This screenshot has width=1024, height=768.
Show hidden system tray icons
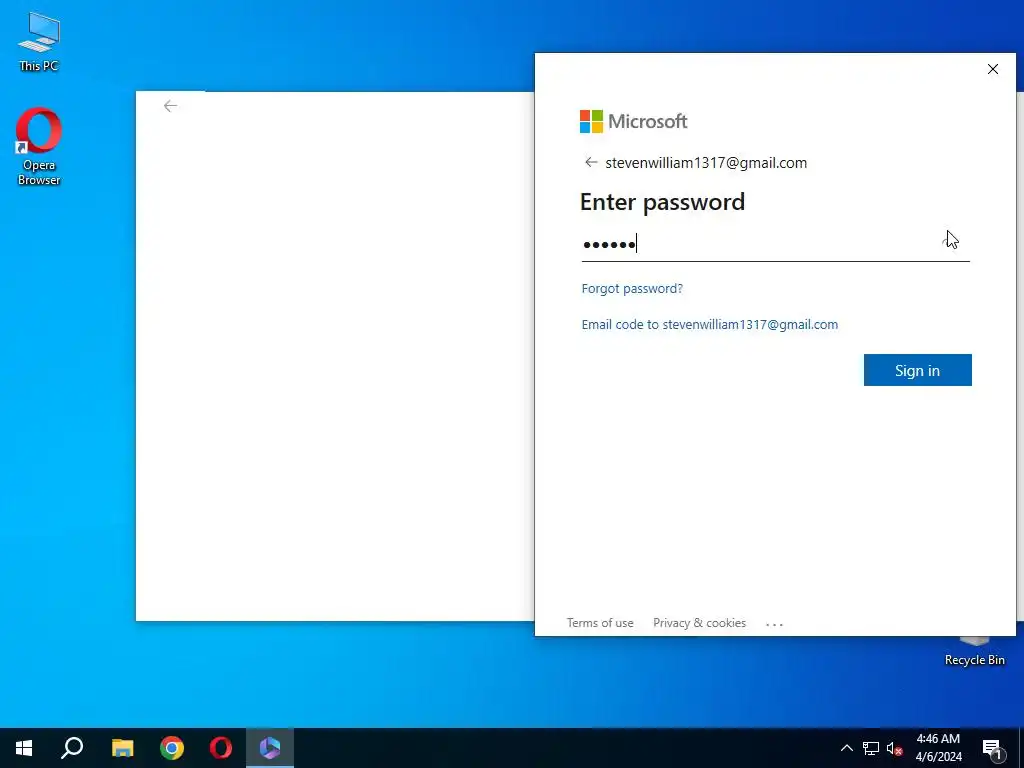point(846,748)
